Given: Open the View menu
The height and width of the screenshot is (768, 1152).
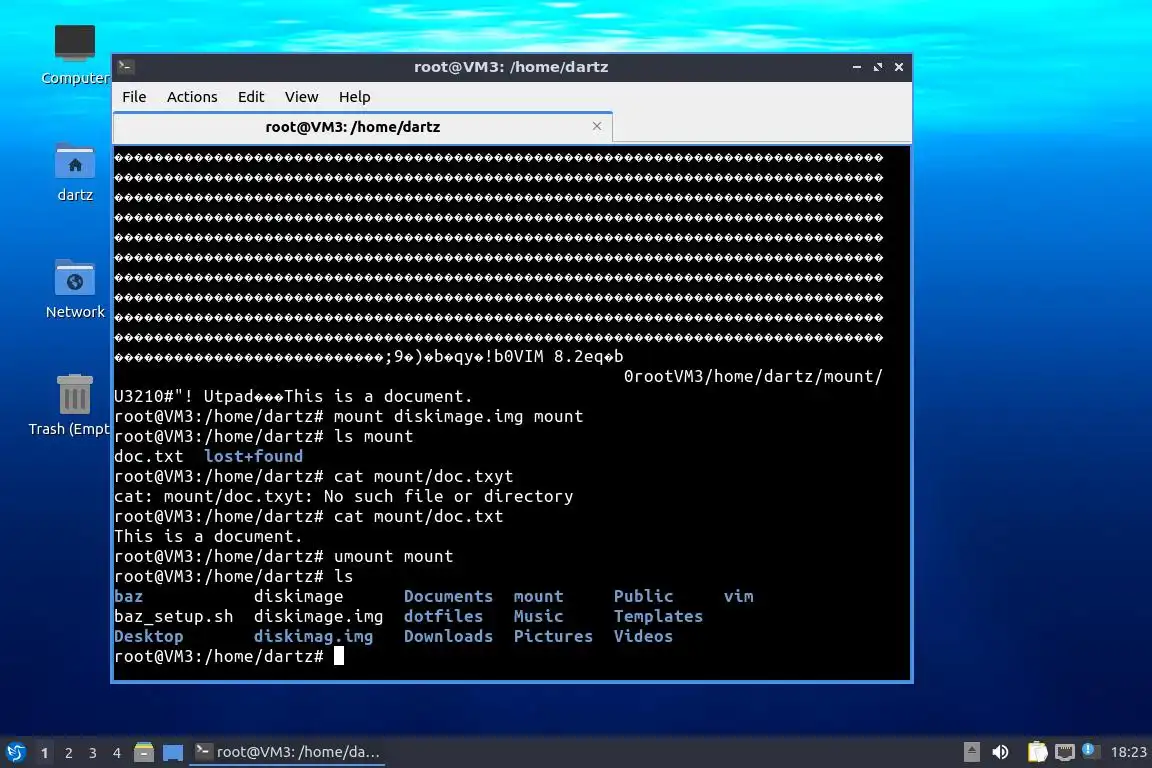Looking at the screenshot, I should pyautogui.click(x=301, y=97).
